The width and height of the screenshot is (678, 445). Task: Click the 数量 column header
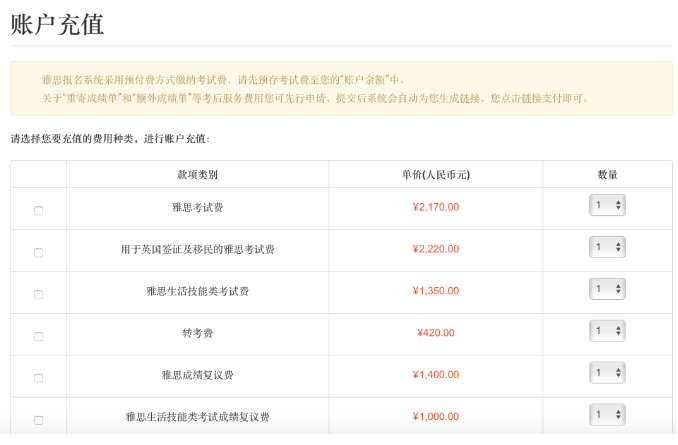(x=608, y=175)
